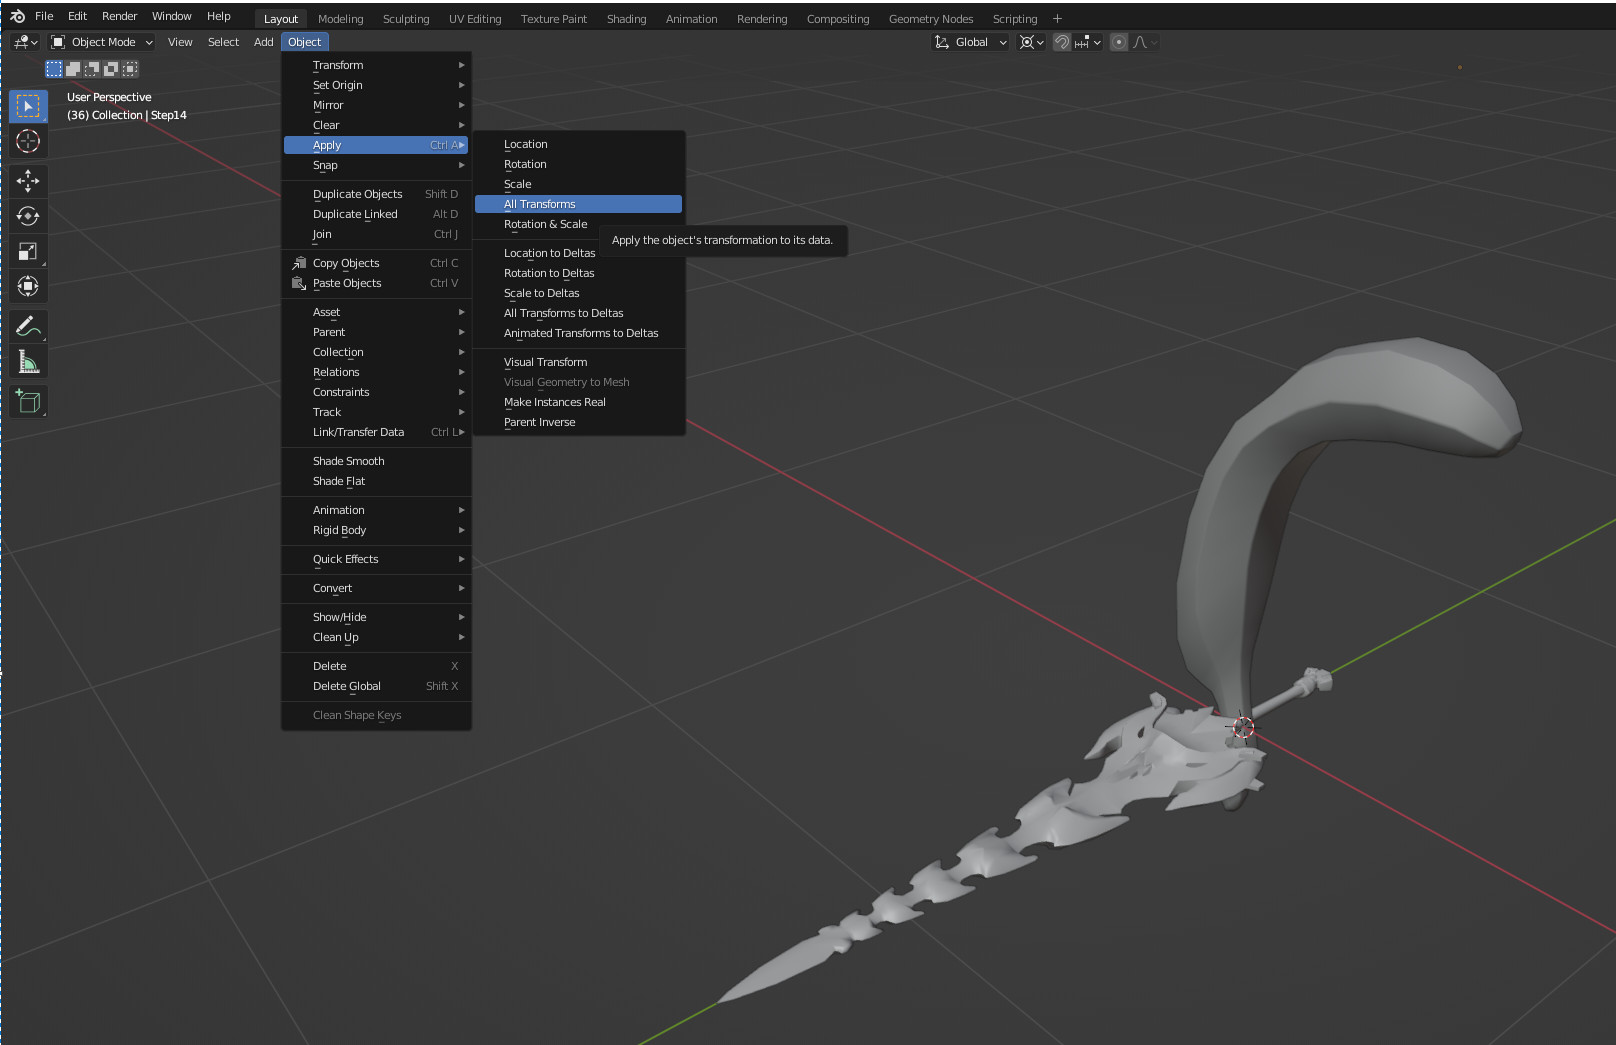Click the Add Cube tool
The image size is (1616, 1045).
[x=28, y=402]
